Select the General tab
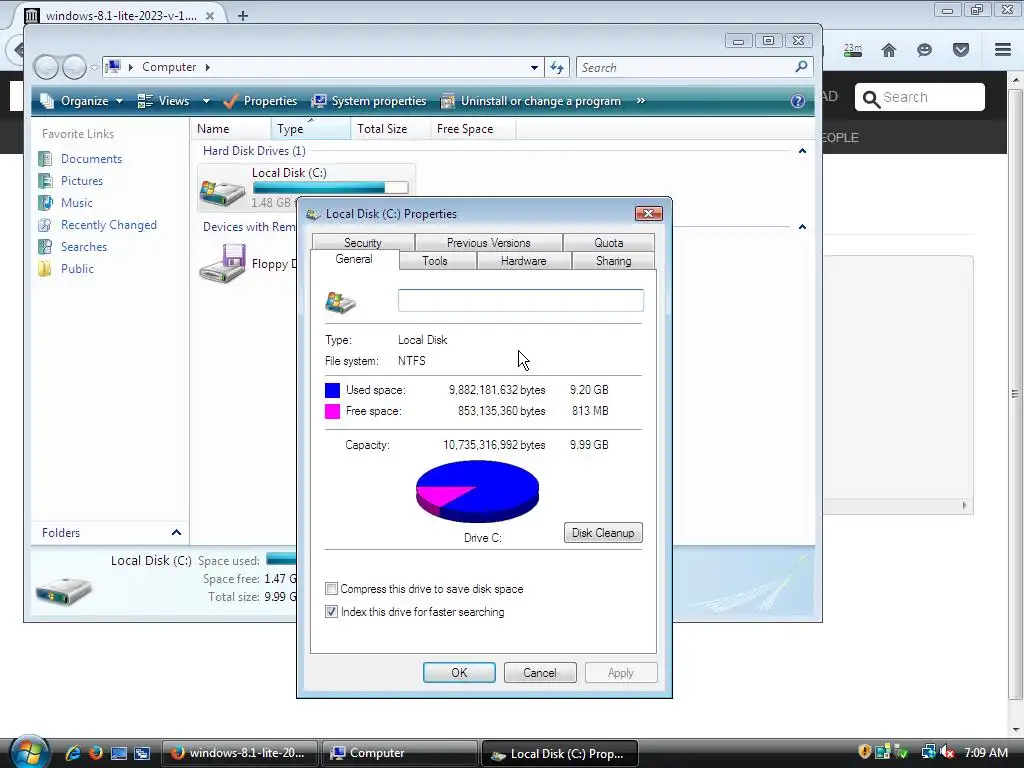Screen dimensions: 1024x768 [x=354, y=259]
